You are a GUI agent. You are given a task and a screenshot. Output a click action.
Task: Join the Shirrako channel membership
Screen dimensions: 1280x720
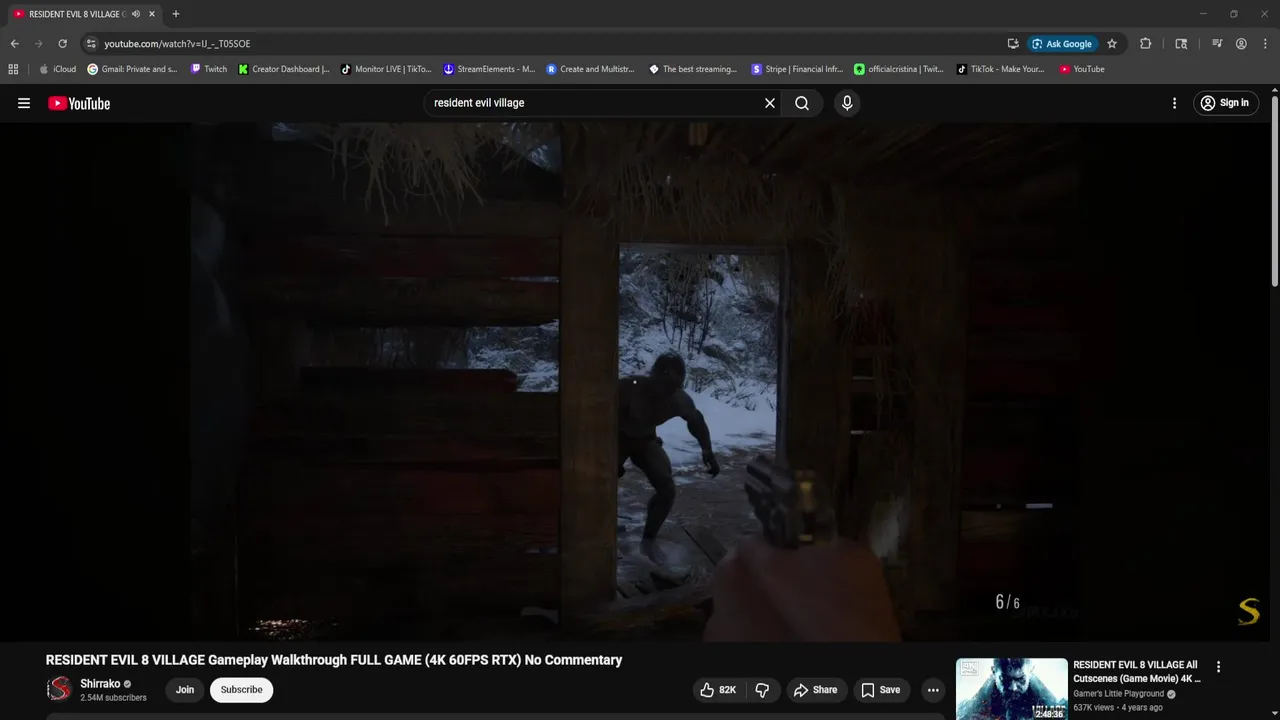185,690
